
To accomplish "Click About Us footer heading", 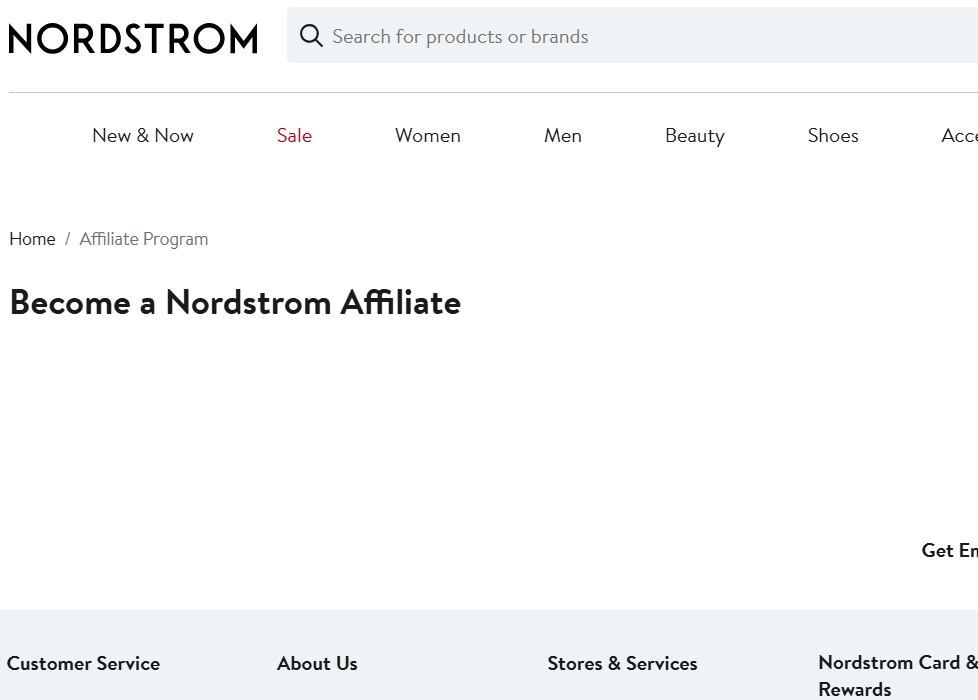I will pos(317,663).
